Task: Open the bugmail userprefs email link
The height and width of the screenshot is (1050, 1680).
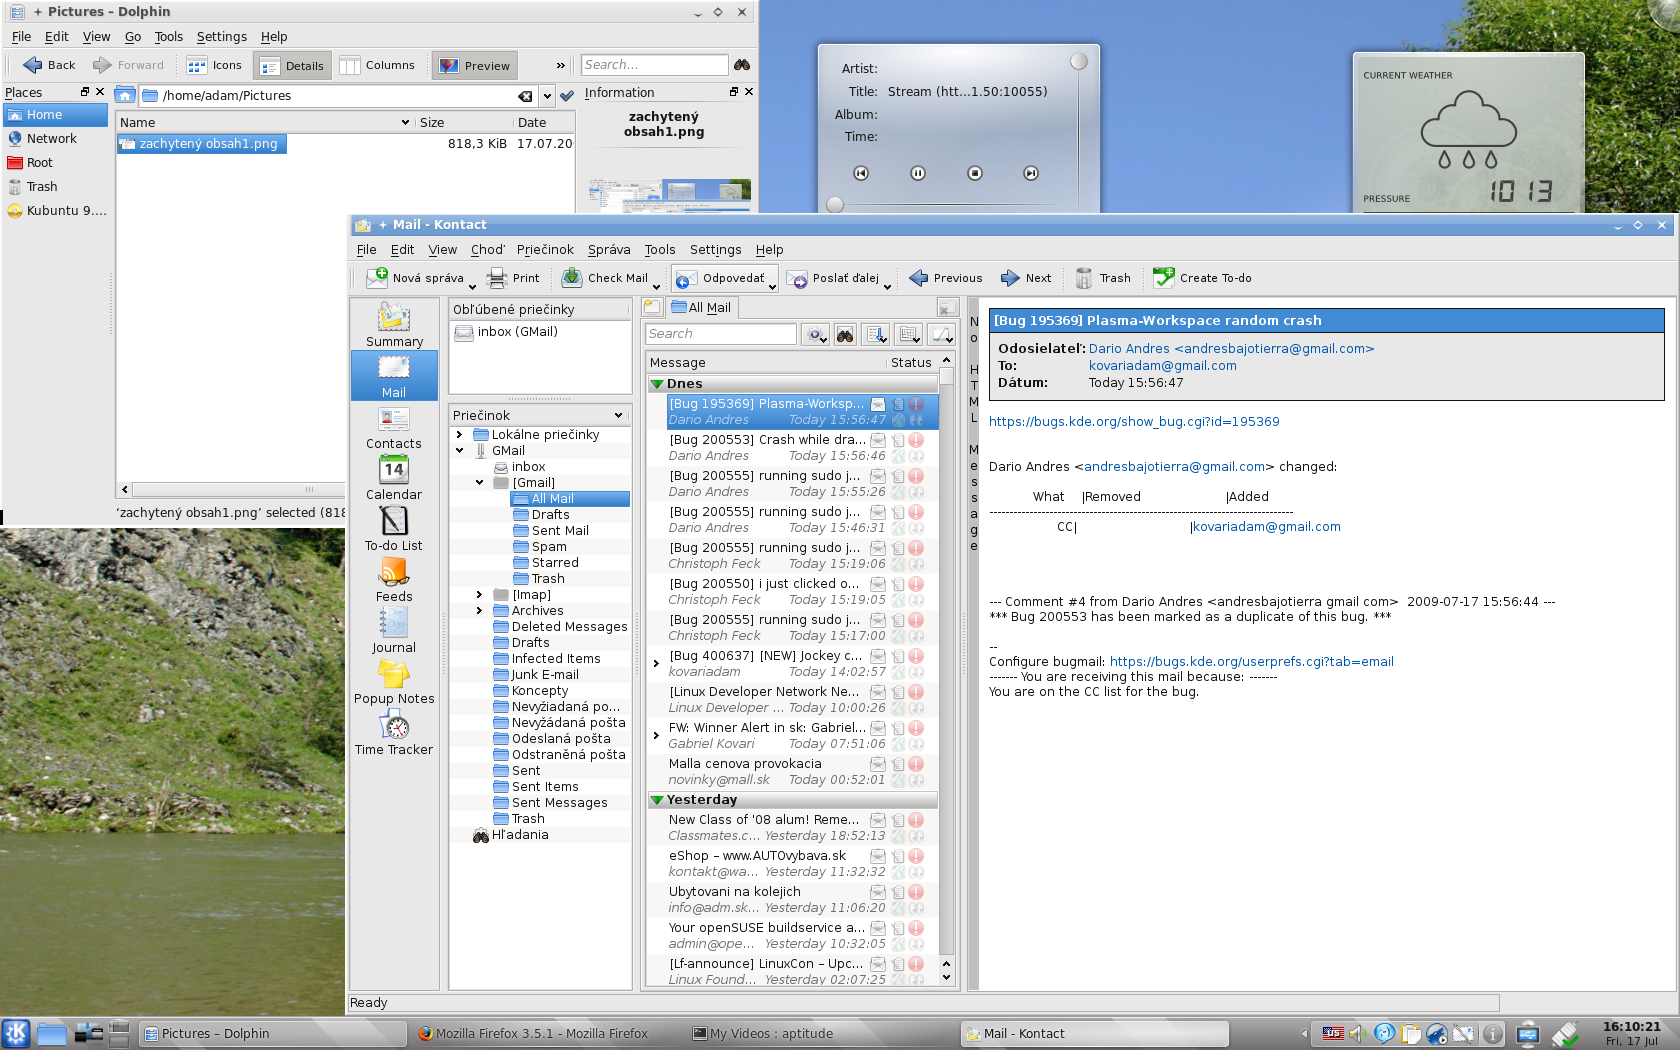Action: [x=1251, y=662]
